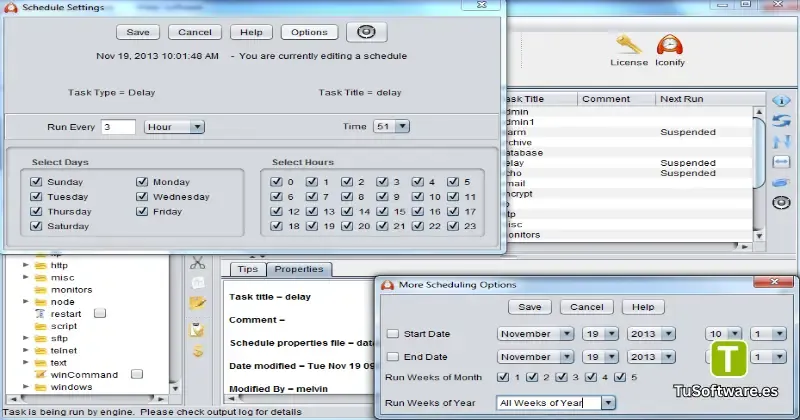Screen dimensions: 800x420
Task: Expand the misc folder node
Action: 26,277
